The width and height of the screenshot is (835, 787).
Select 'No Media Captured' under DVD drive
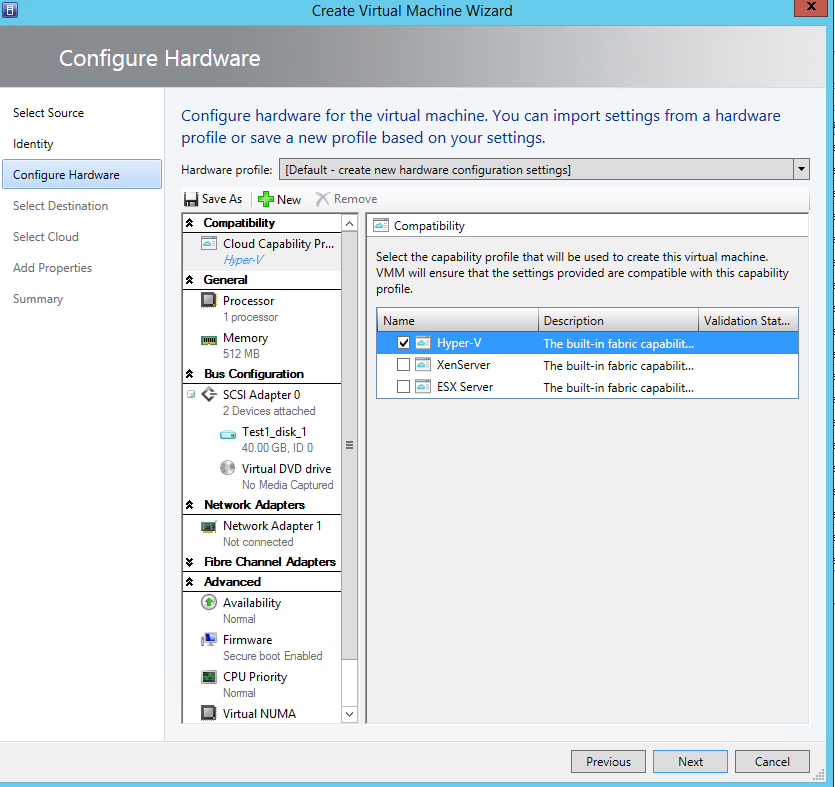pos(288,485)
